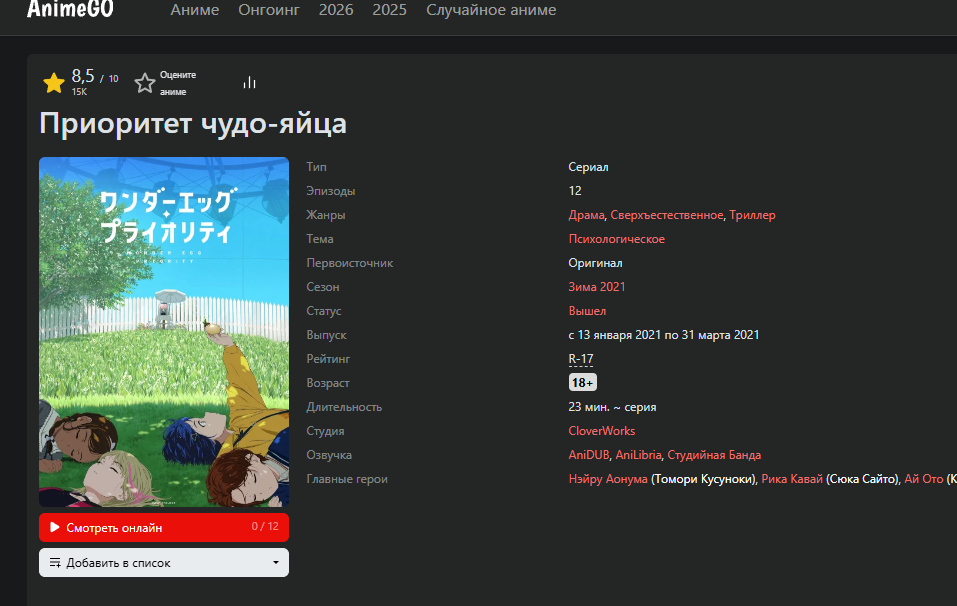Click the title Приоритет чудо-яйца

[x=193, y=124]
